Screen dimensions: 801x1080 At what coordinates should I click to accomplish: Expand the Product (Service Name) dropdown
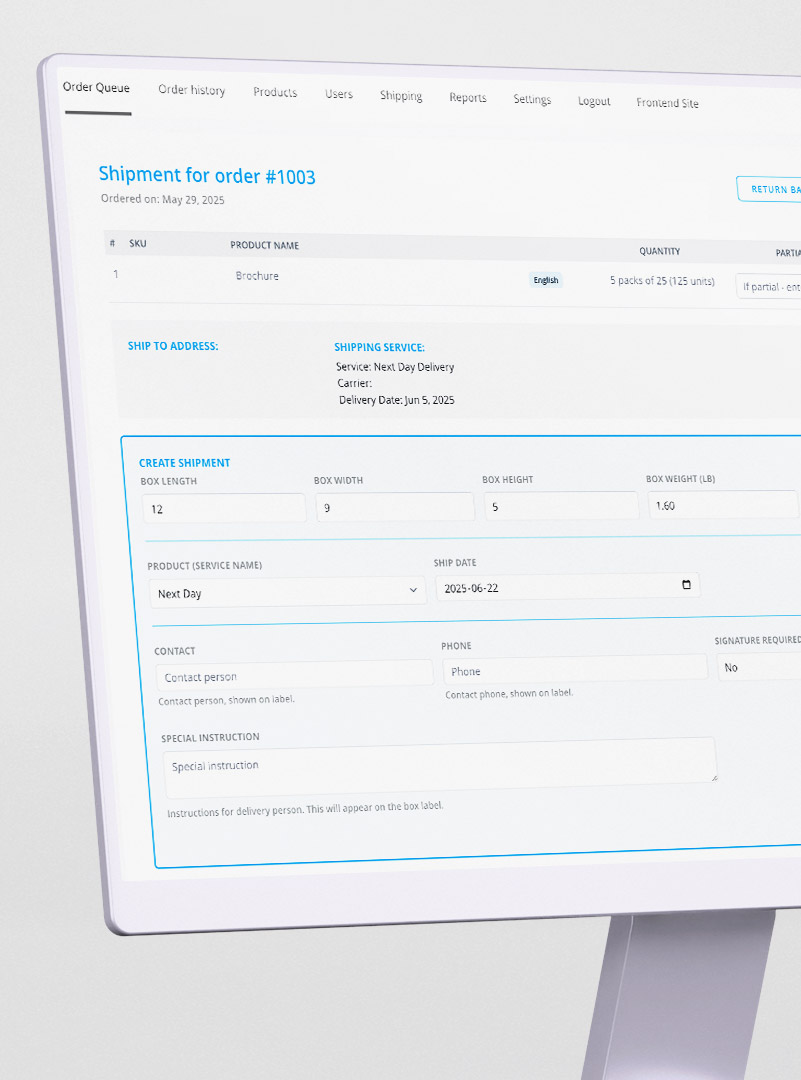pyautogui.click(x=287, y=592)
